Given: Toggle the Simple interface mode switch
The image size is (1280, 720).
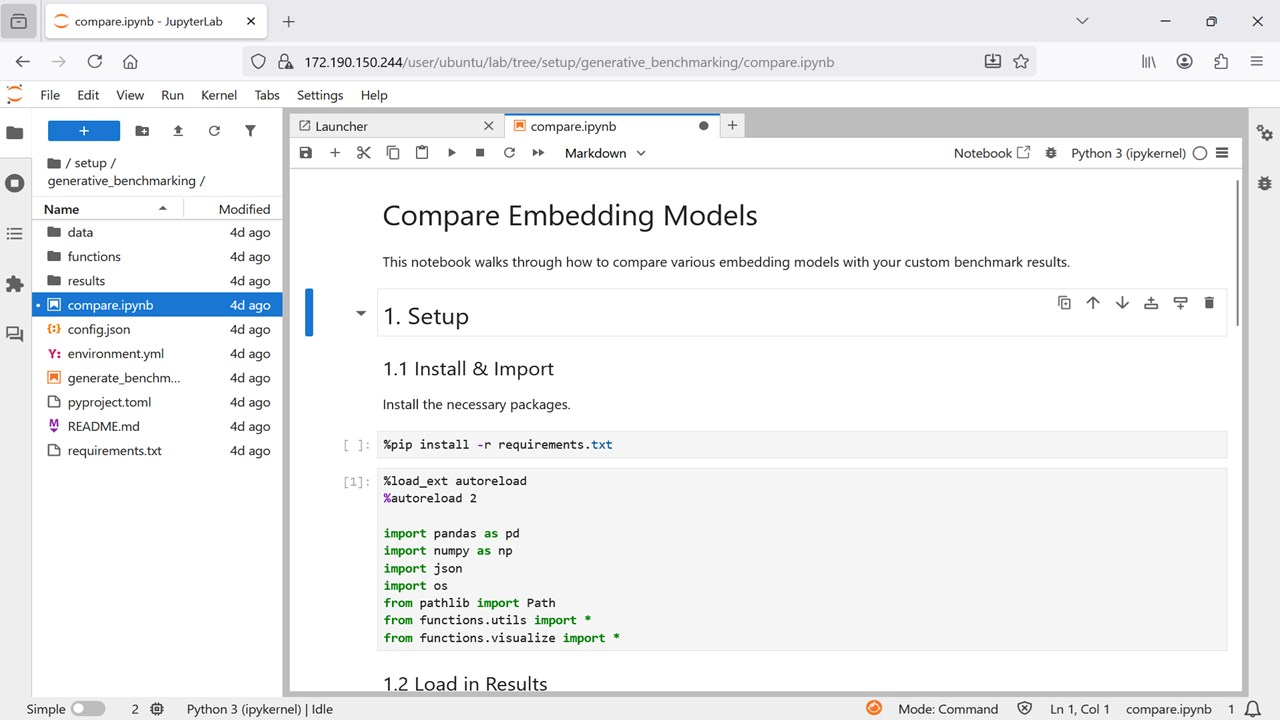Looking at the screenshot, I should pyautogui.click(x=87, y=709).
